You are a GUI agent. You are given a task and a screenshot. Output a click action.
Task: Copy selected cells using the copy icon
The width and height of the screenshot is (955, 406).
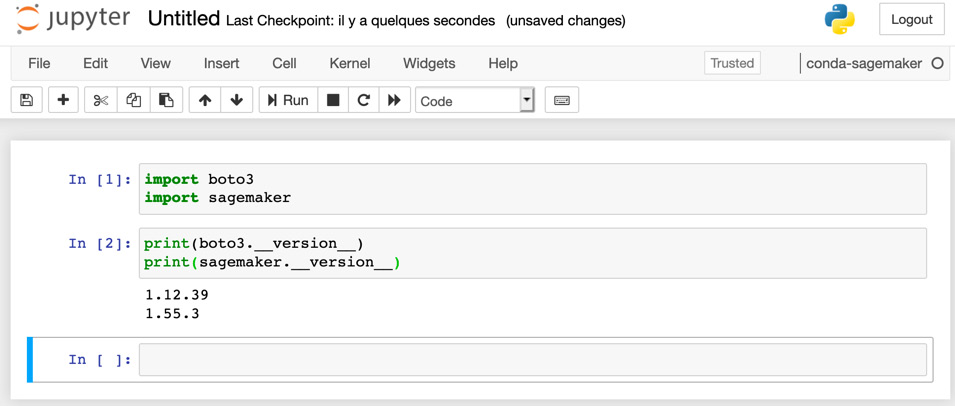coord(133,100)
